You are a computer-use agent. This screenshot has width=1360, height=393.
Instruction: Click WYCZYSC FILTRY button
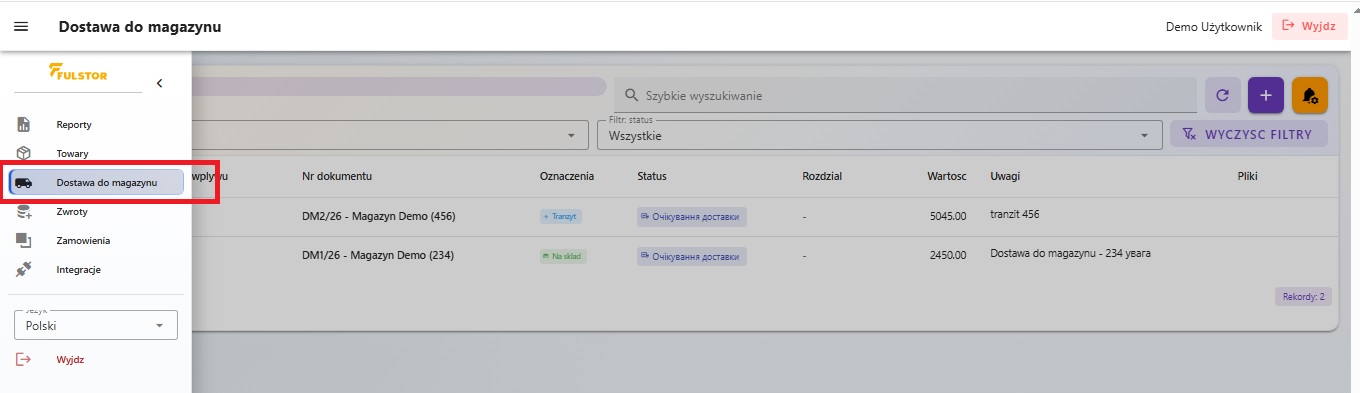point(1249,135)
